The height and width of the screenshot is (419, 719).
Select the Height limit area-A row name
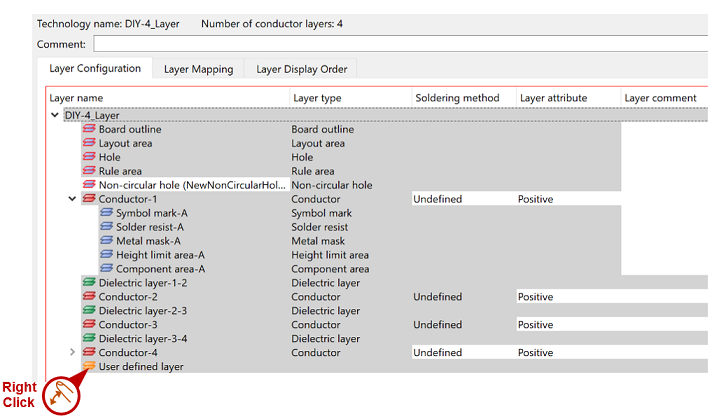[160, 255]
